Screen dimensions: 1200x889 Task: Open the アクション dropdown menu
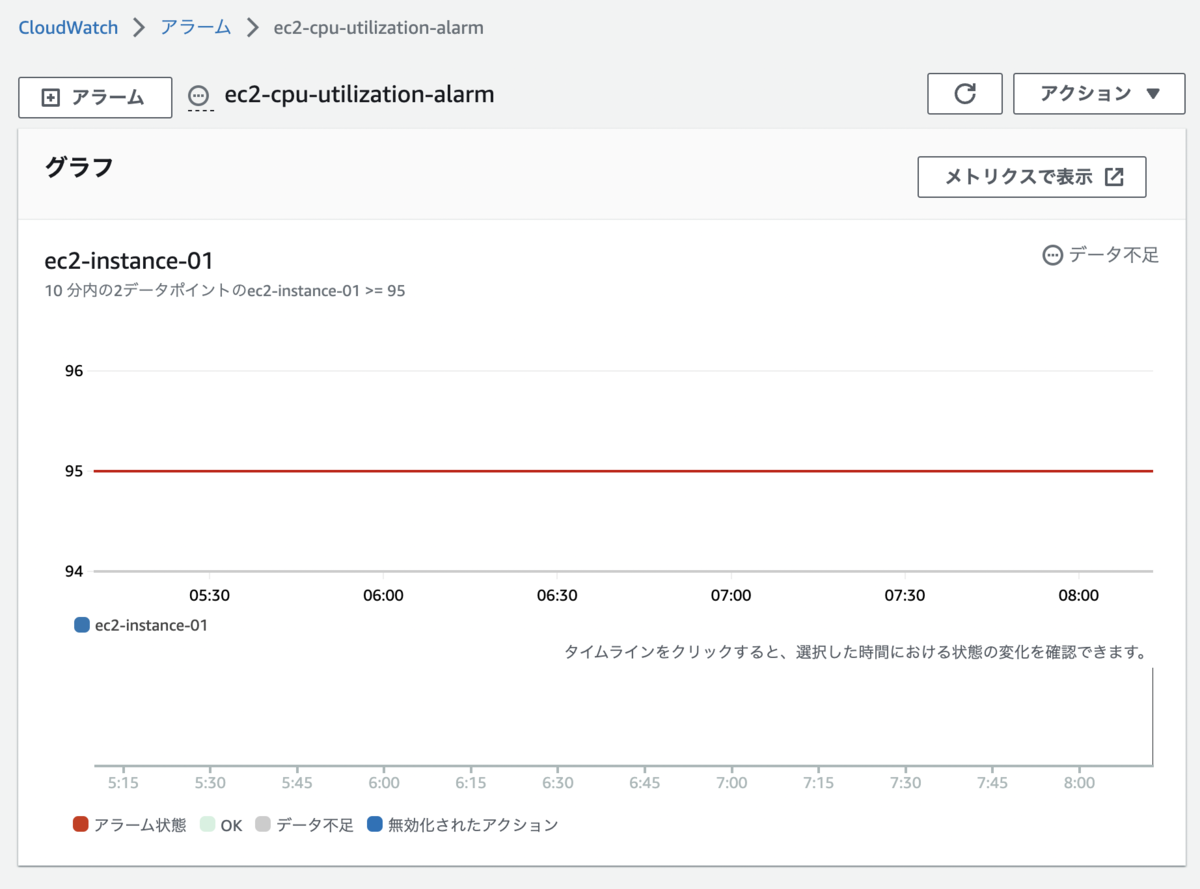click(1099, 94)
